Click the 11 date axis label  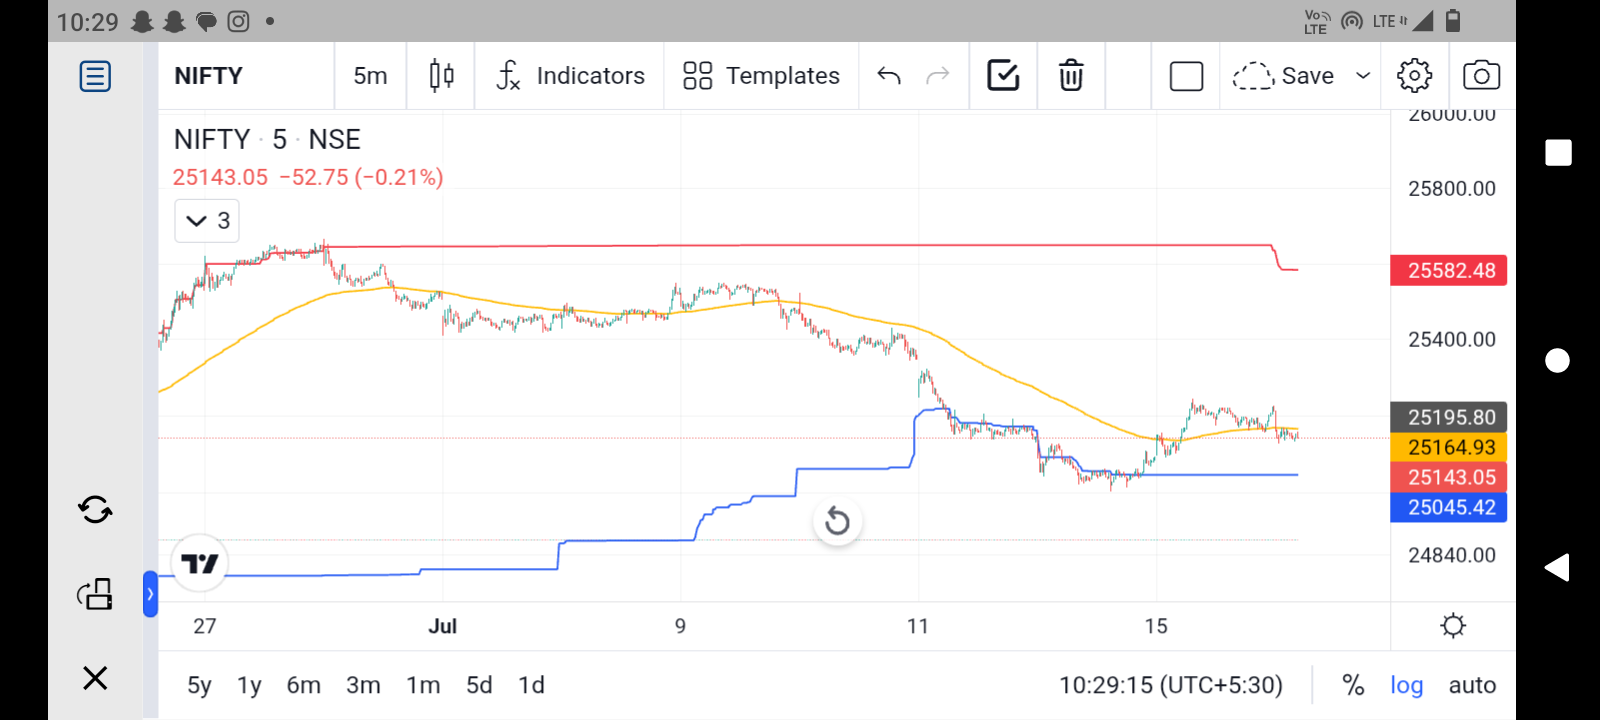coord(918,626)
